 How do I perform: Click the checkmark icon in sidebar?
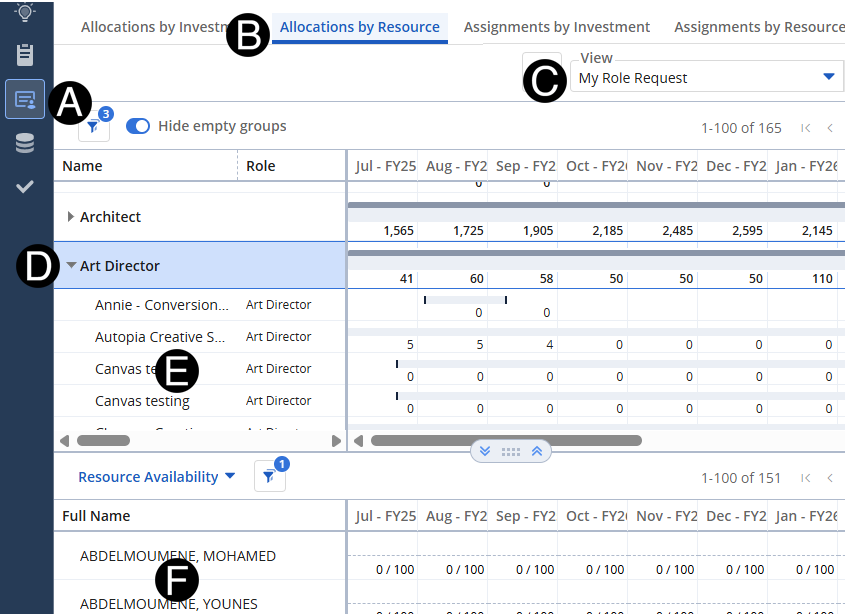[25, 186]
